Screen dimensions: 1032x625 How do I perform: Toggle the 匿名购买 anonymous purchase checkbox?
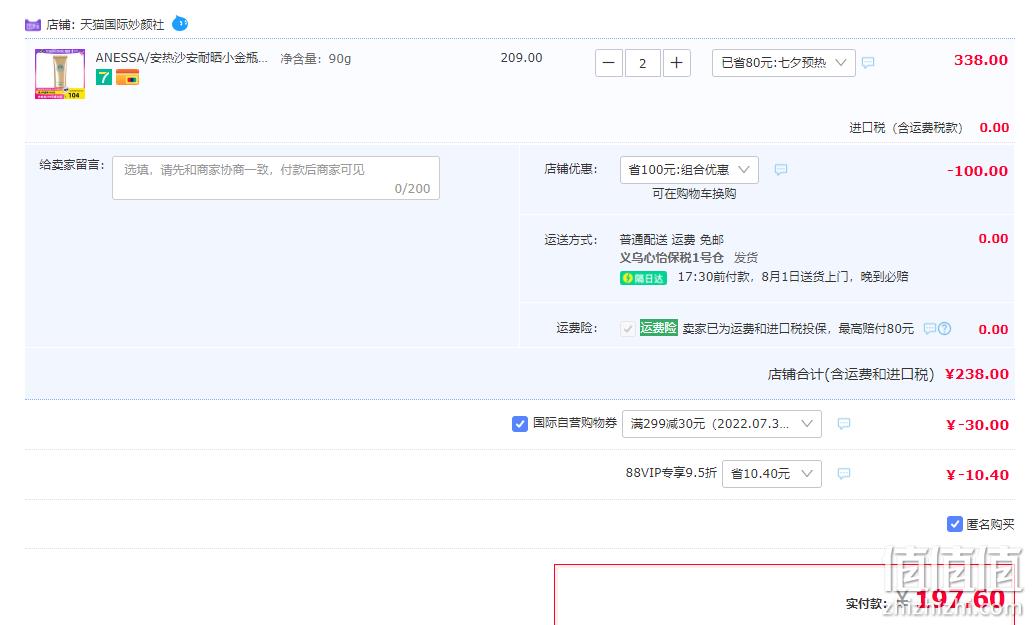(954, 524)
